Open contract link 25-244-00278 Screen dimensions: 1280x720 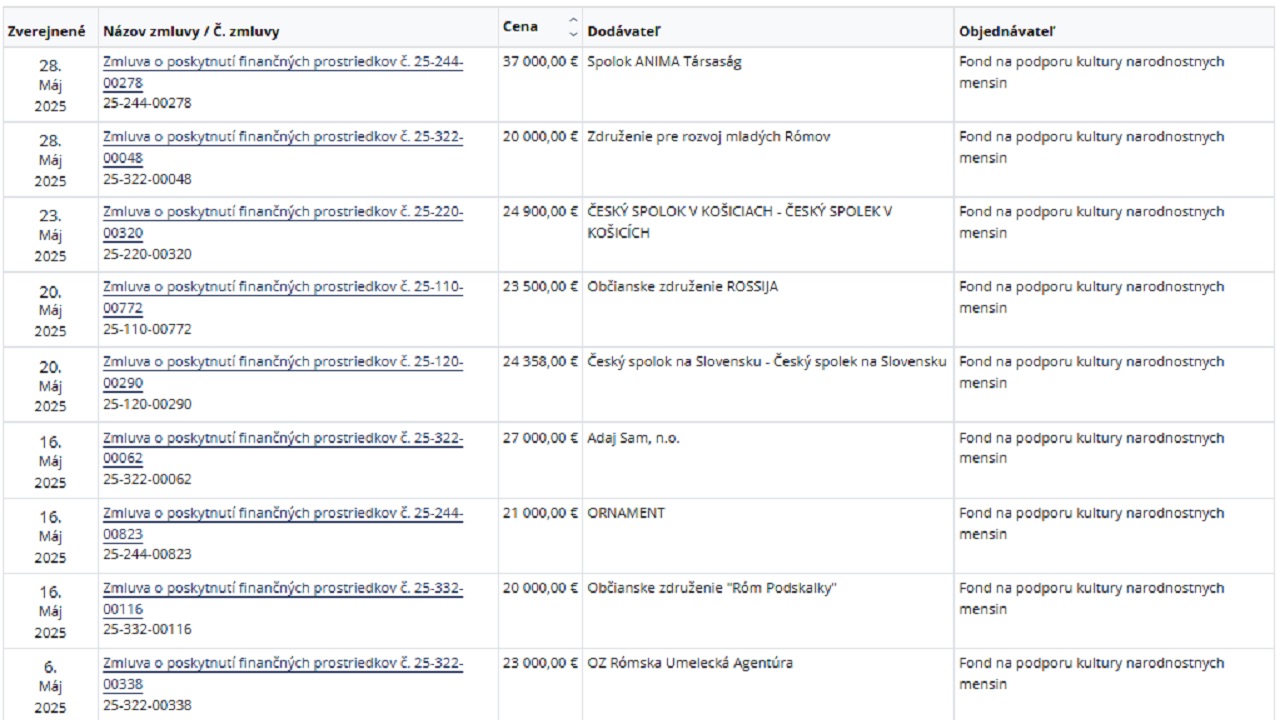(283, 72)
